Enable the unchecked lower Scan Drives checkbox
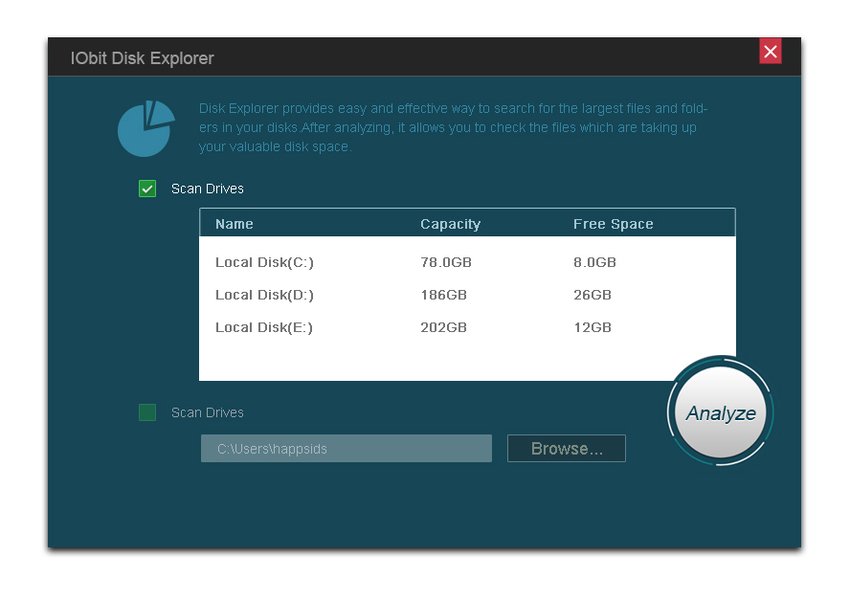Viewport: 850px width, 600px height. click(147, 412)
